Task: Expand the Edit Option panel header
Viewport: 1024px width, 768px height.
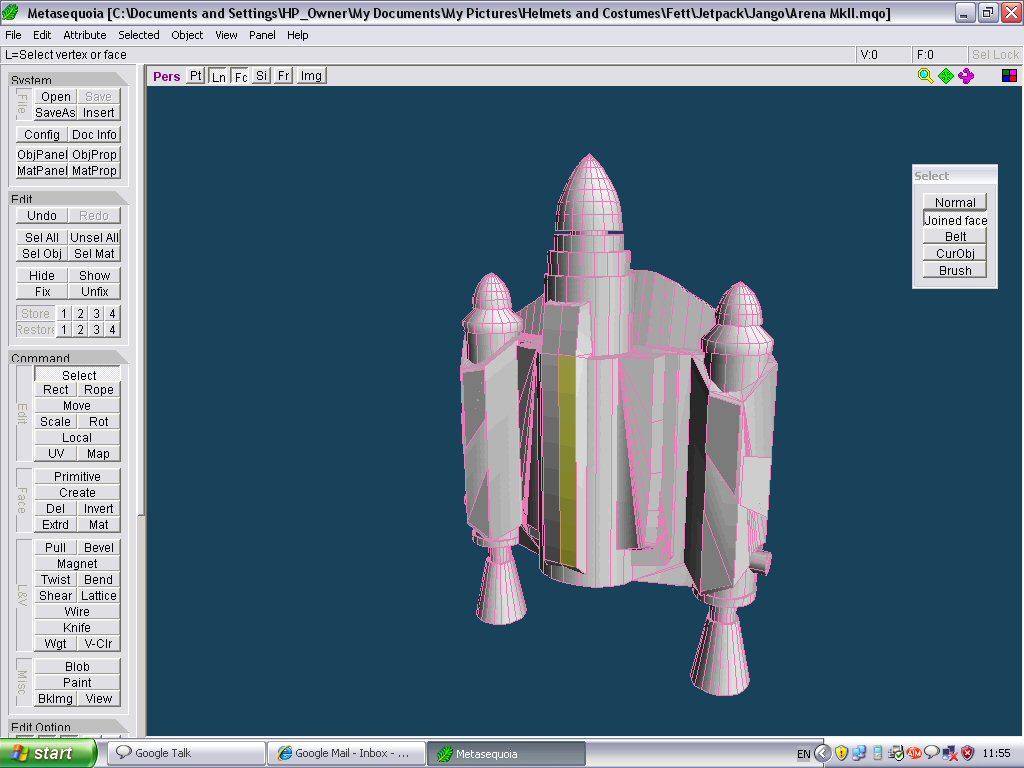Action: [x=69, y=726]
